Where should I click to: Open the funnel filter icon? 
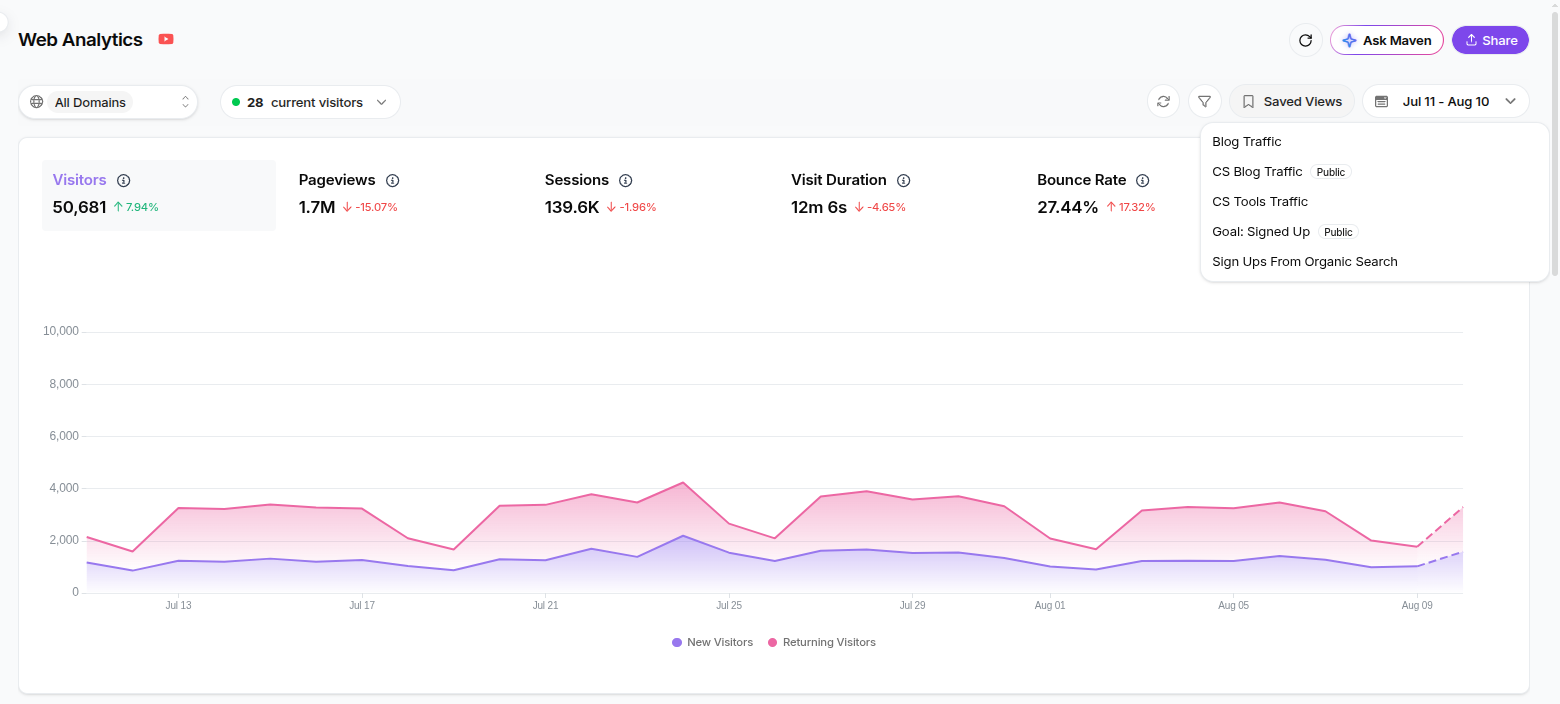click(x=1205, y=101)
